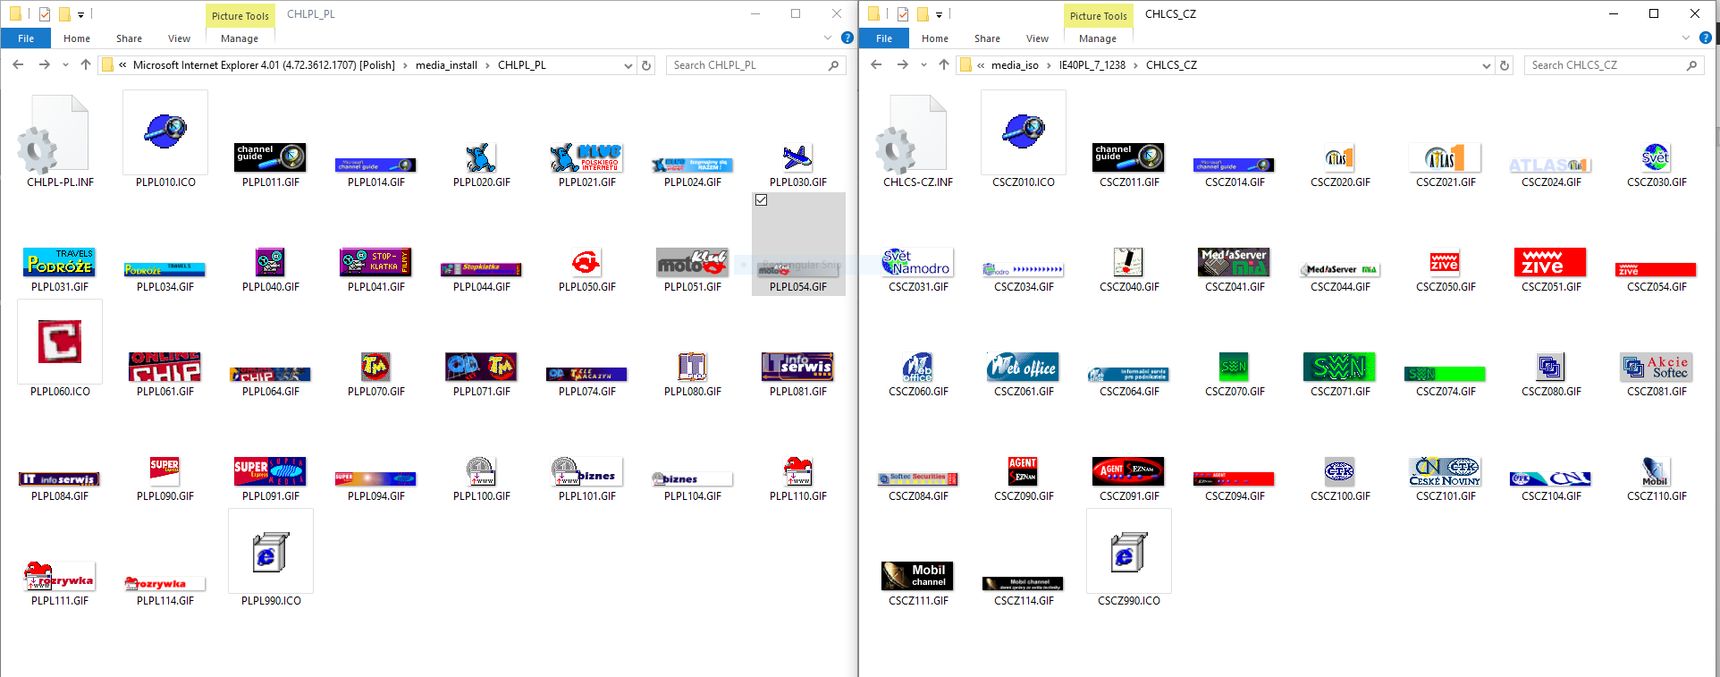This screenshot has width=1720, height=677.
Task: Go up one folder in CHLCS_CZ window
Action: pyautogui.click(x=944, y=65)
